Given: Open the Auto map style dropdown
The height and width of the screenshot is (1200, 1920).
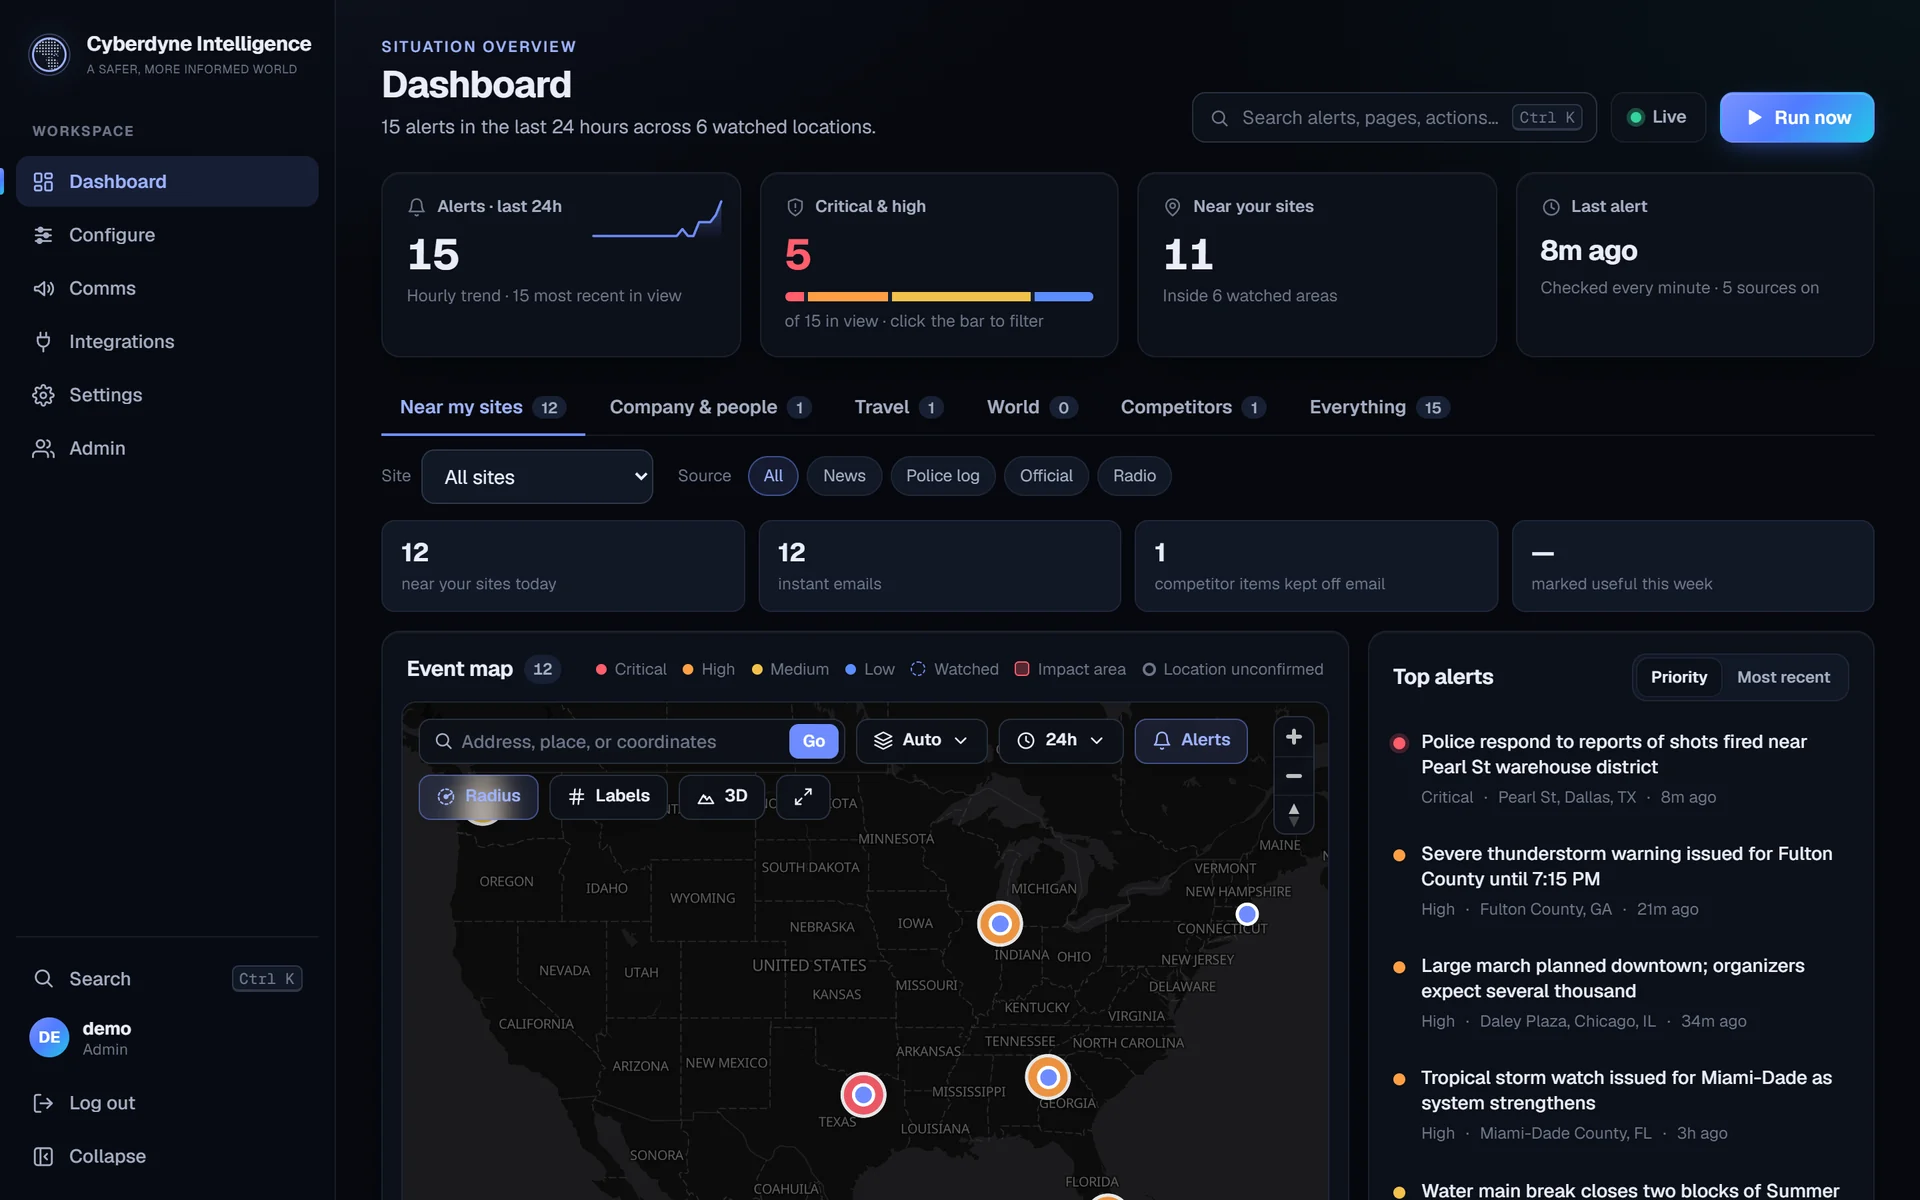Looking at the screenshot, I should [x=921, y=741].
